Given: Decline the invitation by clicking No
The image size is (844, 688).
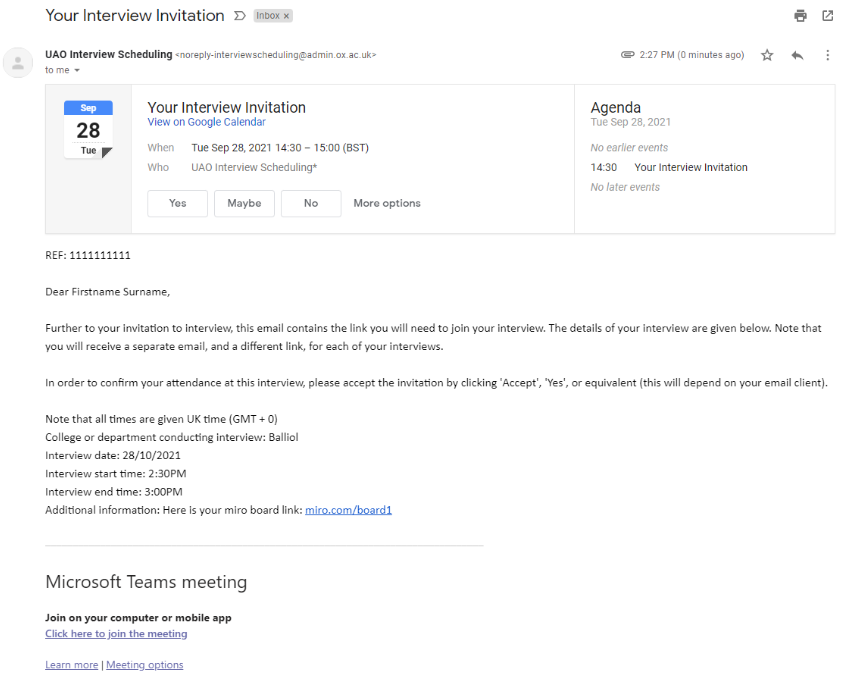Looking at the screenshot, I should 310,203.
